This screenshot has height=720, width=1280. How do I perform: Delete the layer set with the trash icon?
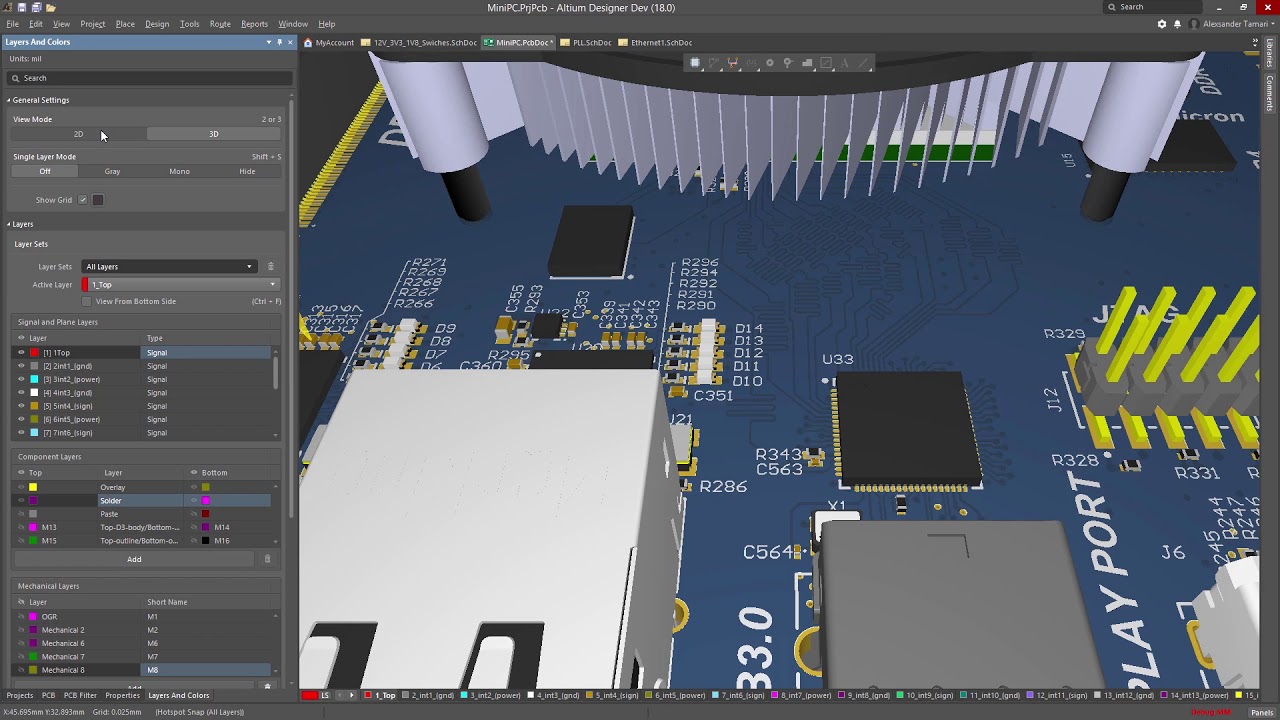click(270, 267)
